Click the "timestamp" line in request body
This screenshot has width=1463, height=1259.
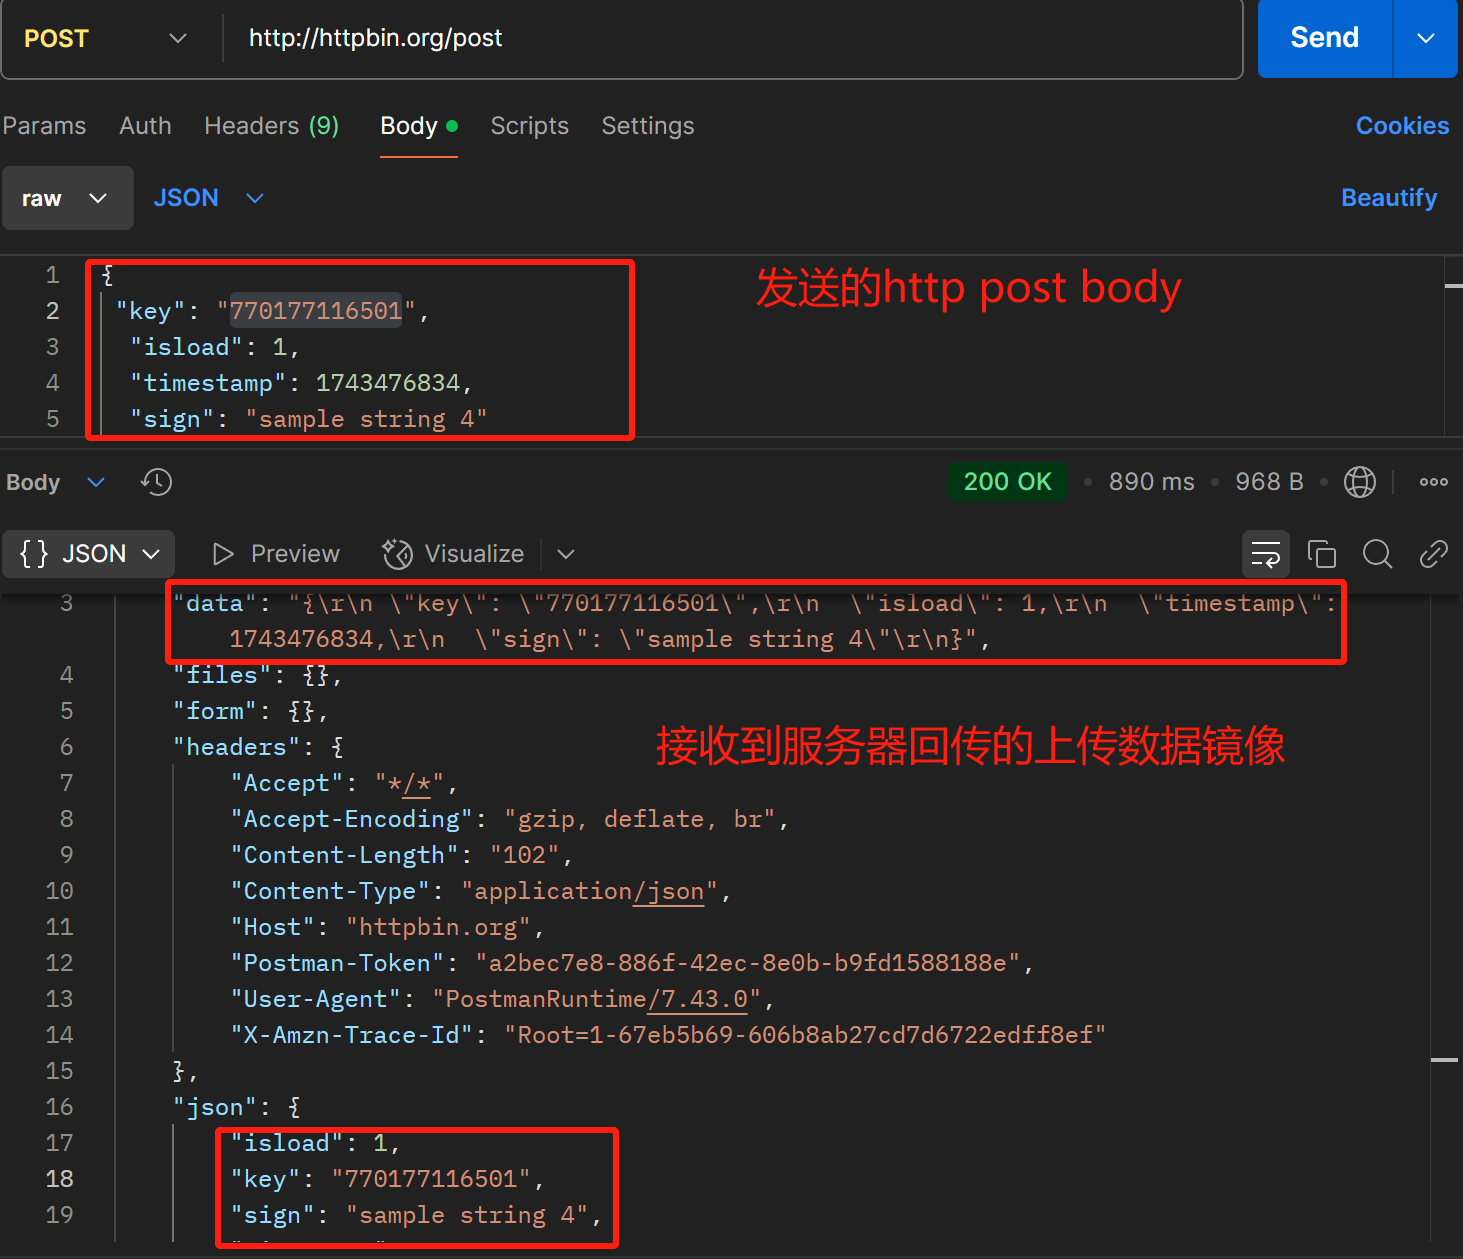tap(300, 383)
